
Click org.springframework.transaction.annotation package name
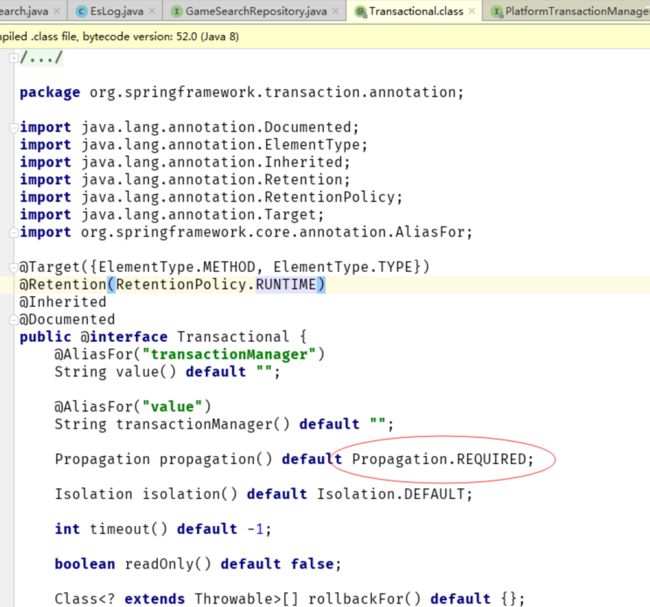pyautogui.click(x=272, y=92)
